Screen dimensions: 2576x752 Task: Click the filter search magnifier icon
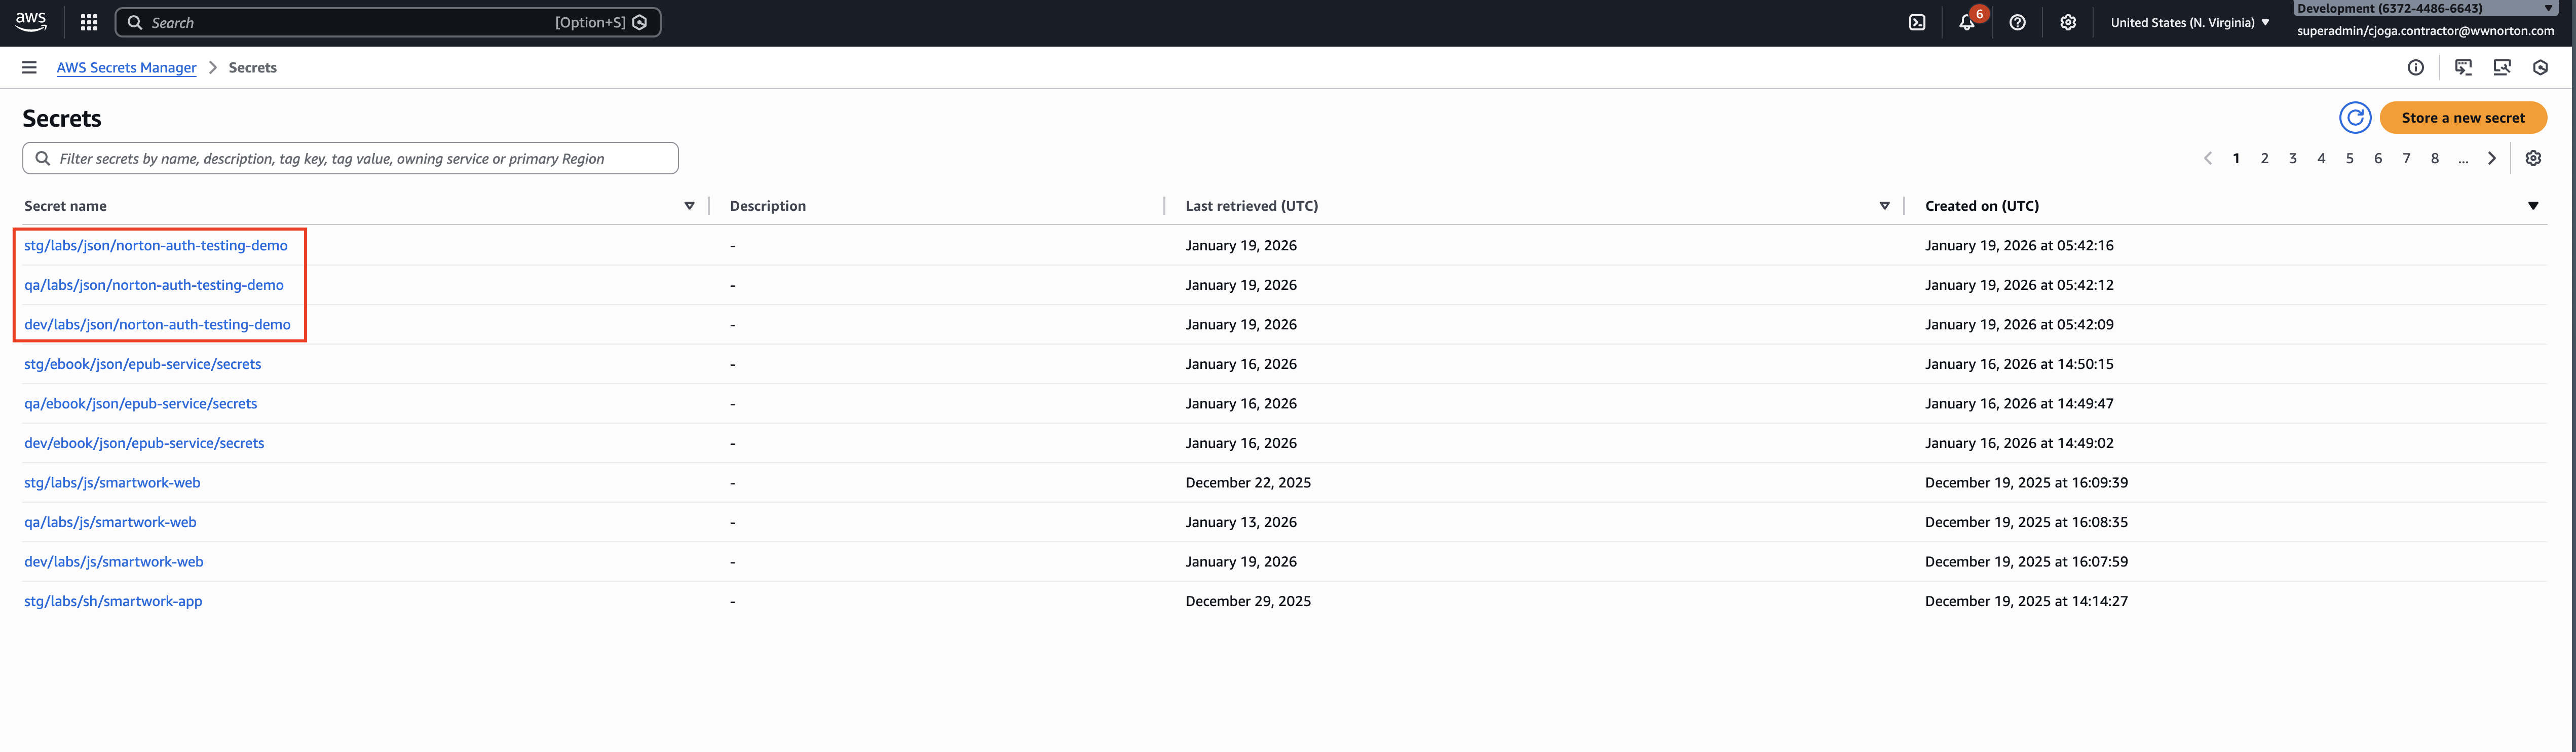43,158
